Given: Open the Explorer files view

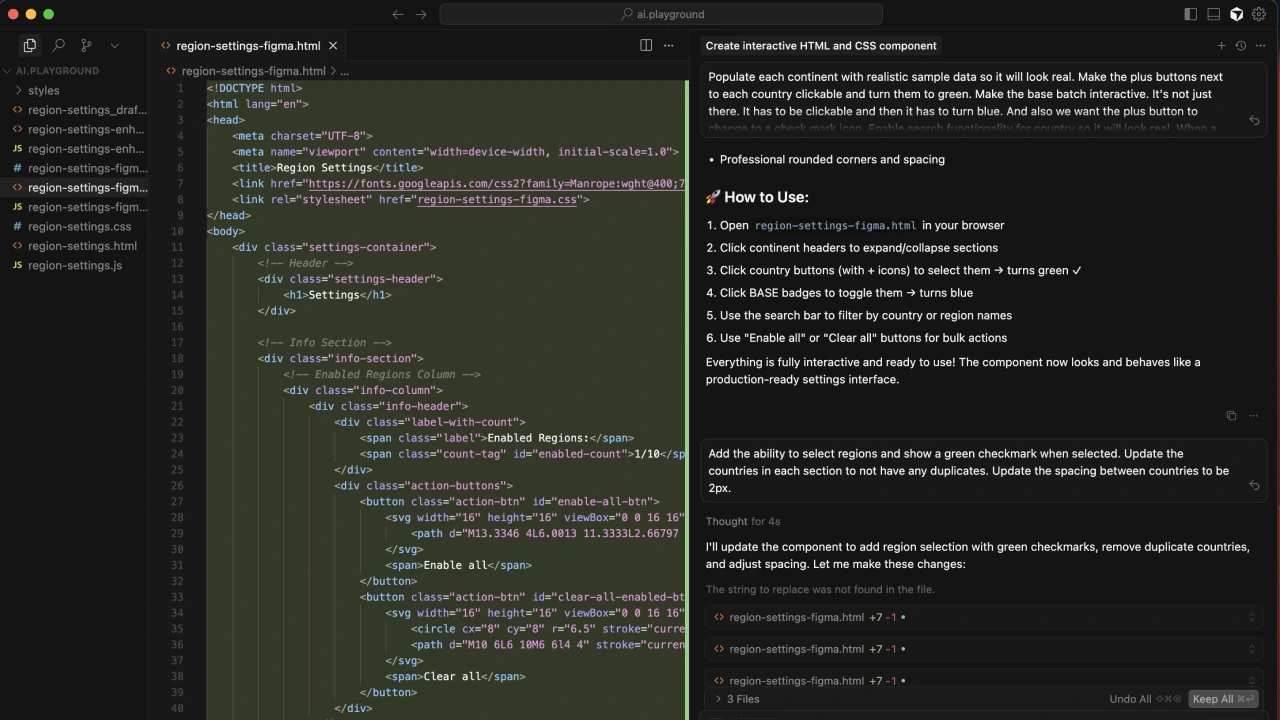Looking at the screenshot, I should tap(30, 45).
